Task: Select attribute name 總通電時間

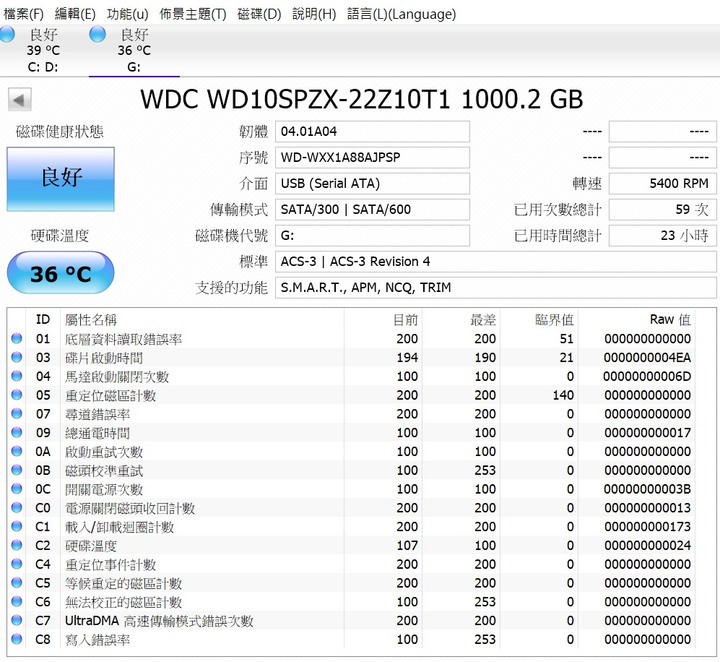Action: [97, 433]
